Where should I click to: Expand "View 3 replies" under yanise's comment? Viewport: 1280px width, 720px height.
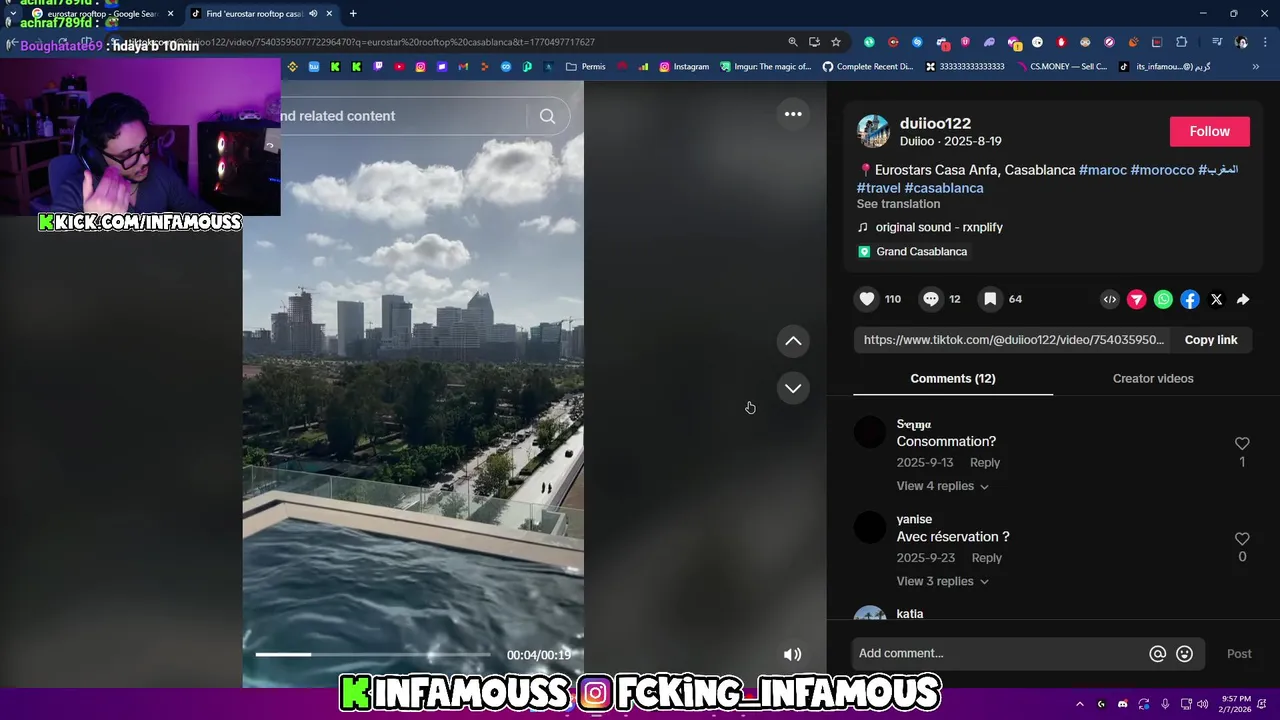coord(942,581)
